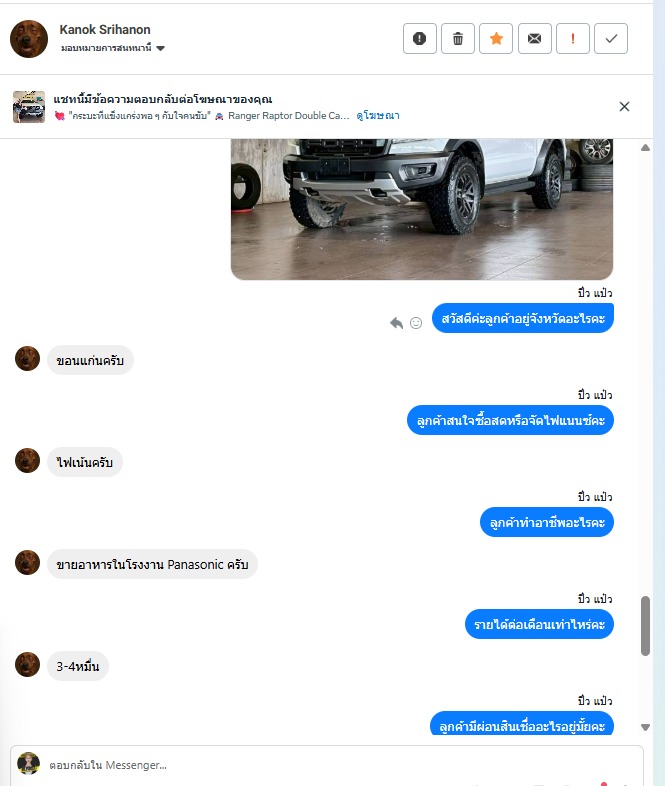This screenshot has width=665, height=786.
Task: Click the scroll up arrow in chat
Action: (x=645, y=148)
